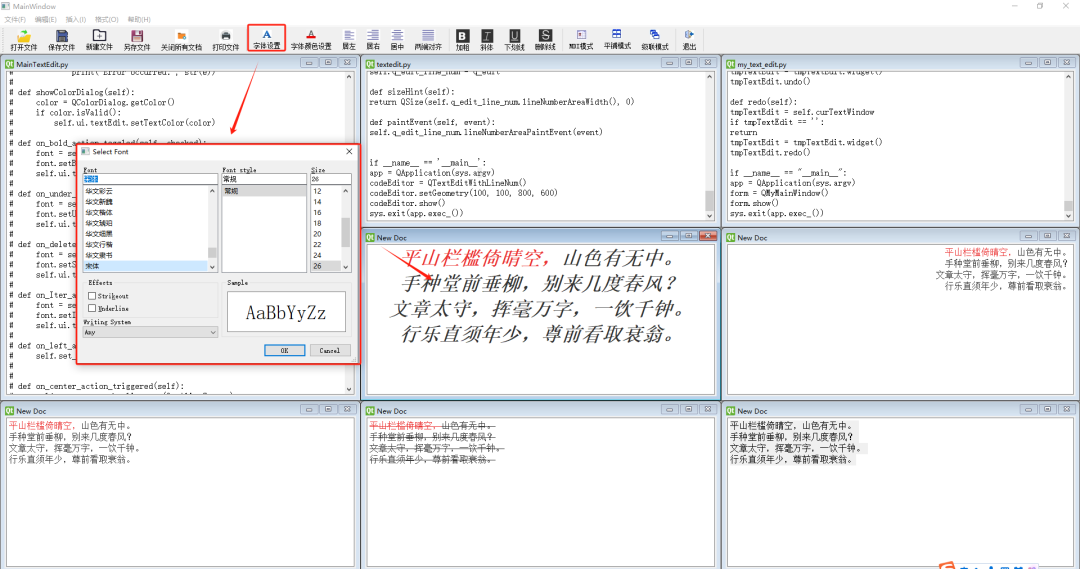Click the font list scroll-up arrow
This screenshot has height=569, width=1080.
[x=212, y=191]
